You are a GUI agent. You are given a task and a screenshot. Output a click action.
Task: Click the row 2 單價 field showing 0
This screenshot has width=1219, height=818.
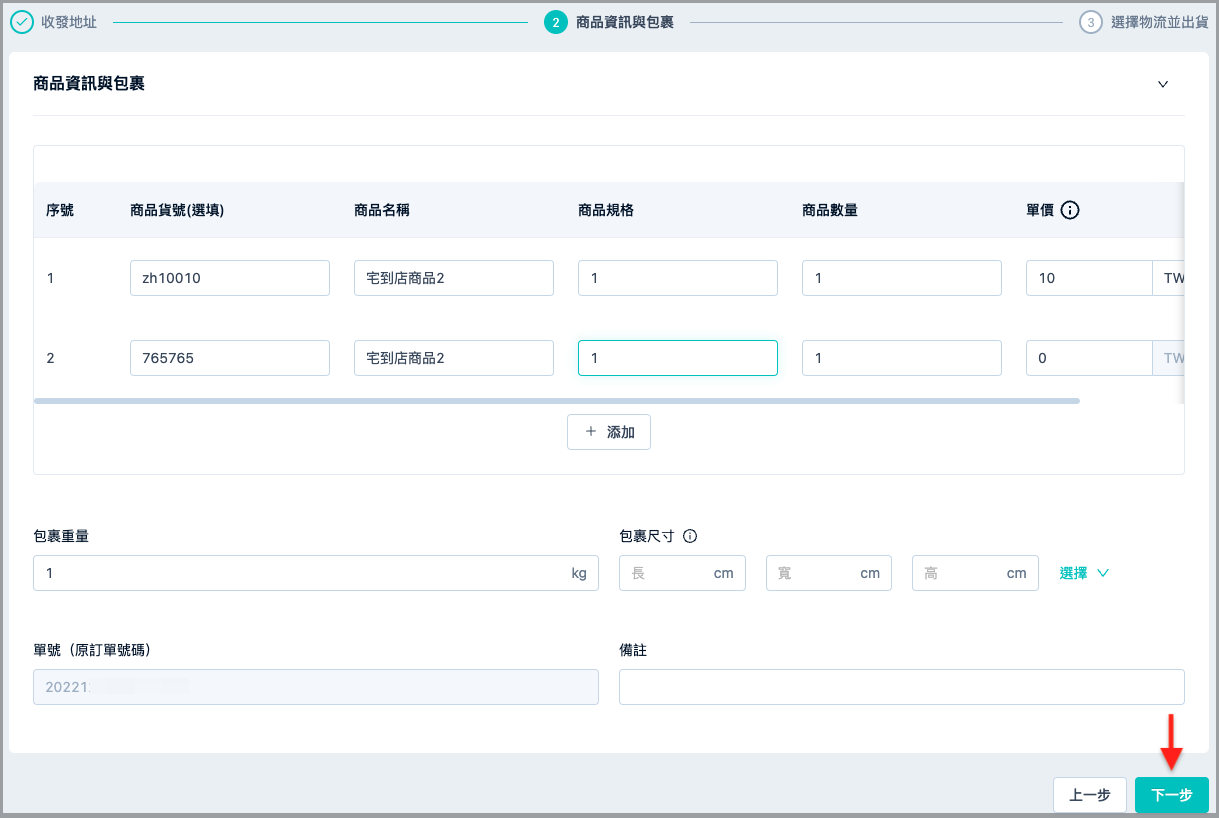click(x=1089, y=358)
